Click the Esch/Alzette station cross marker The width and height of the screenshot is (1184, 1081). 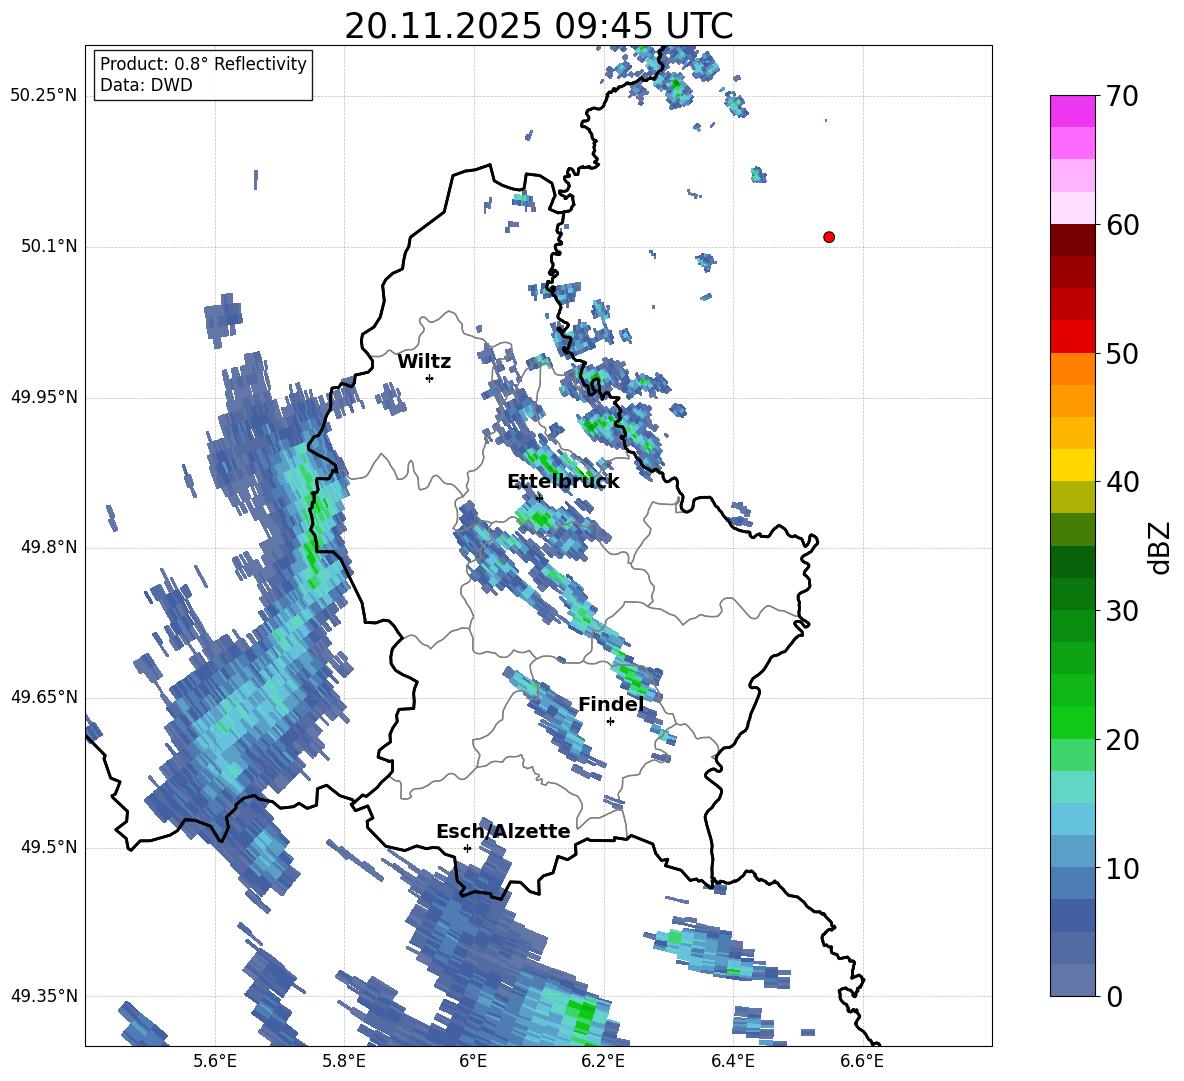(x=467, y=848)
